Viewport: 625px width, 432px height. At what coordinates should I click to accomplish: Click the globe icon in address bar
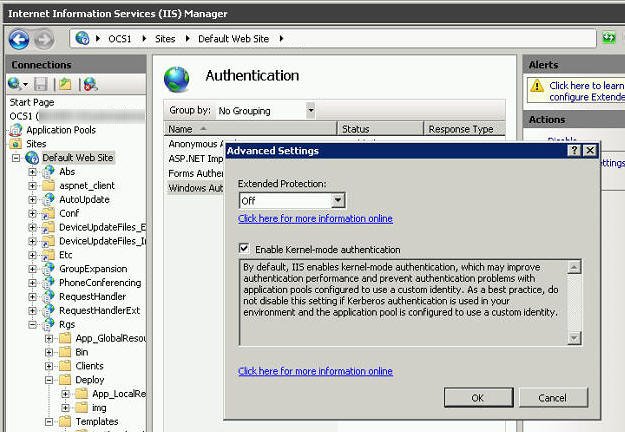[x=83, y=38]
